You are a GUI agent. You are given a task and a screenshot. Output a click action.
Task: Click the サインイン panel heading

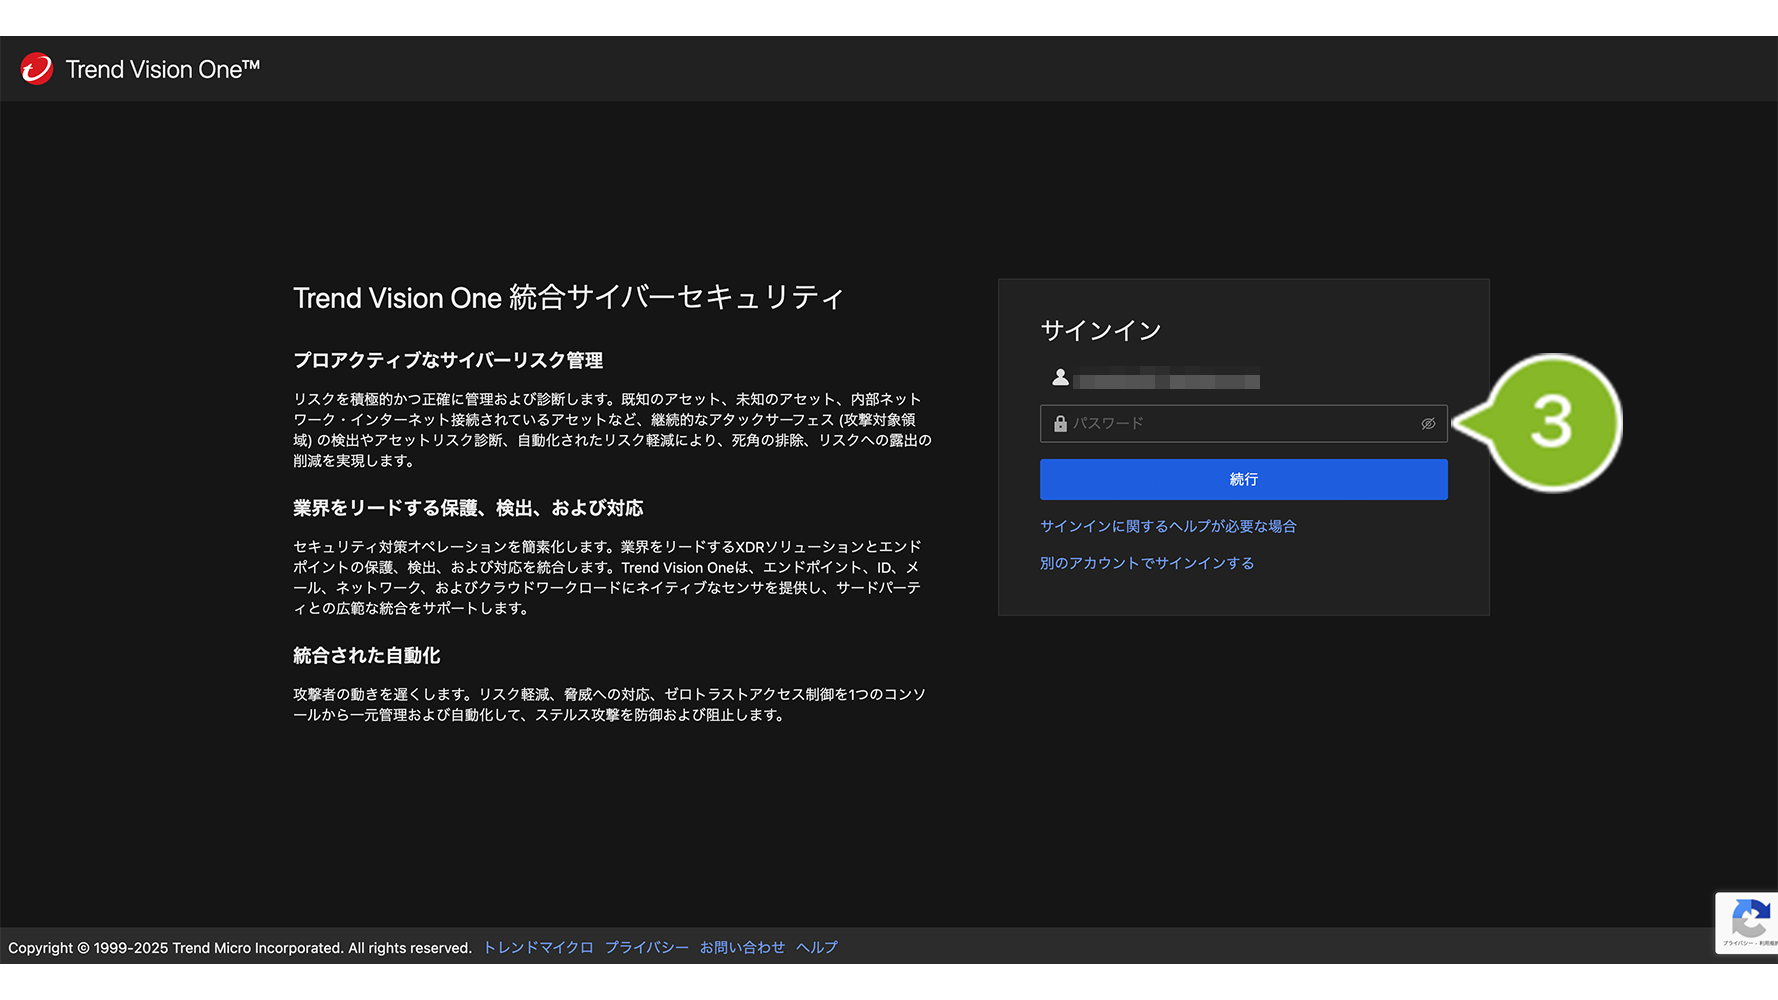1100,331
